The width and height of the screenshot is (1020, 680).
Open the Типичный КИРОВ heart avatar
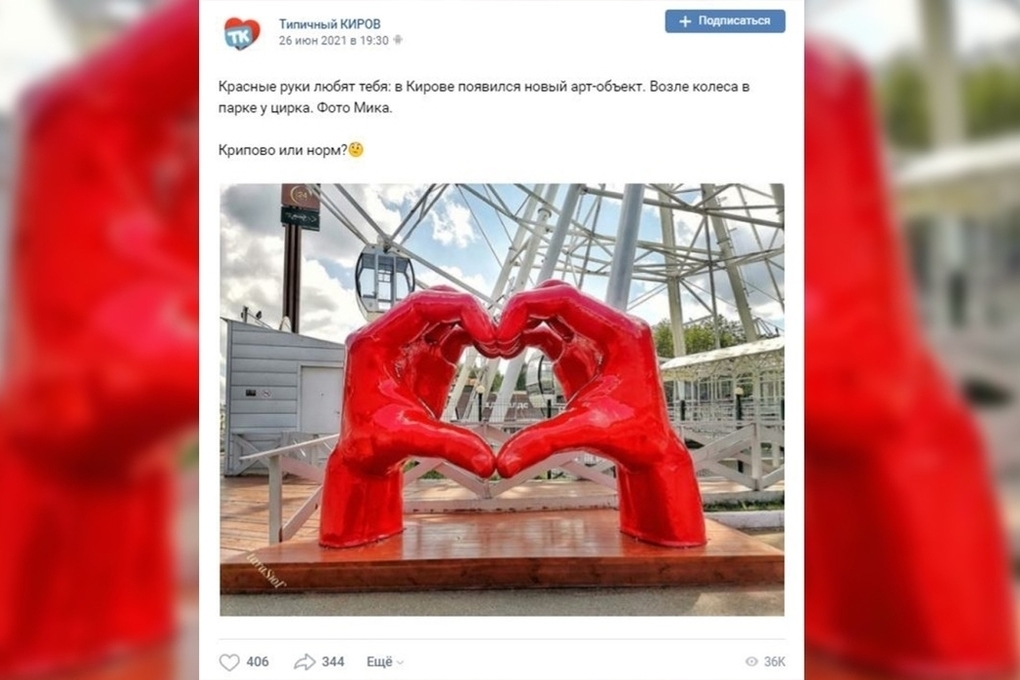pos(242,33)
